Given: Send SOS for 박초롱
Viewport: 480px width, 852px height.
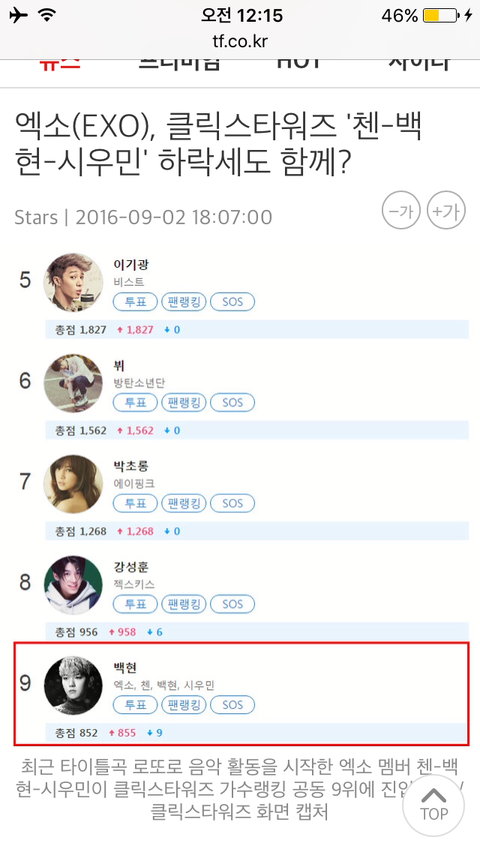Looking at the screenshot, I should [232, 503].
